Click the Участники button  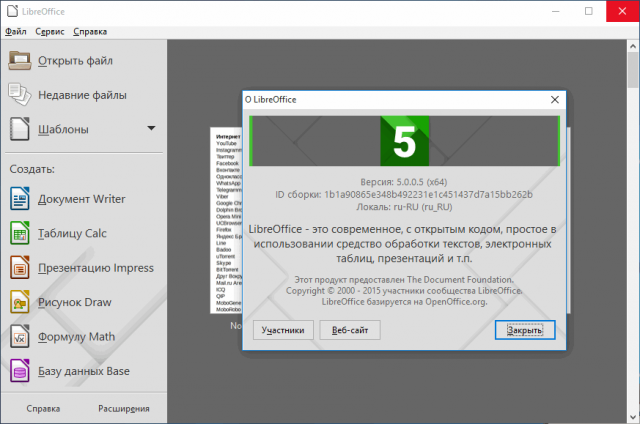pos(283,330)
